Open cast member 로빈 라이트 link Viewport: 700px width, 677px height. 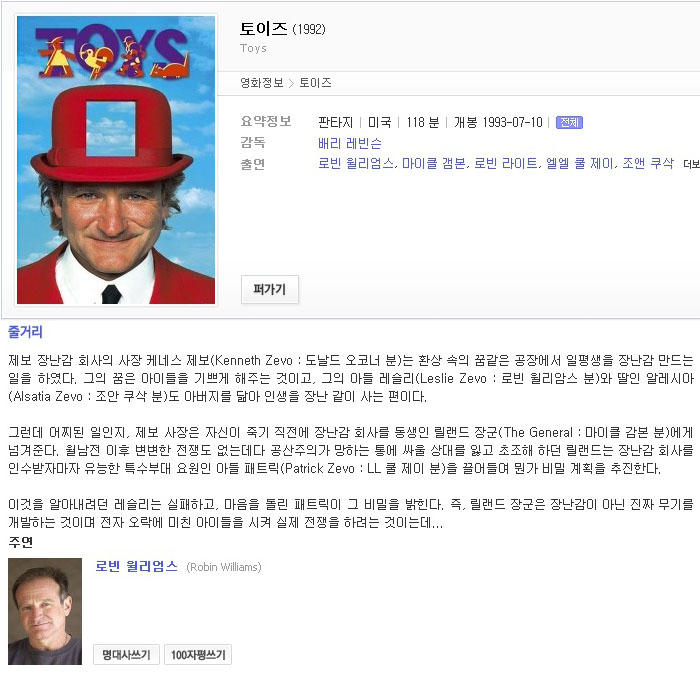click(506, 163)
